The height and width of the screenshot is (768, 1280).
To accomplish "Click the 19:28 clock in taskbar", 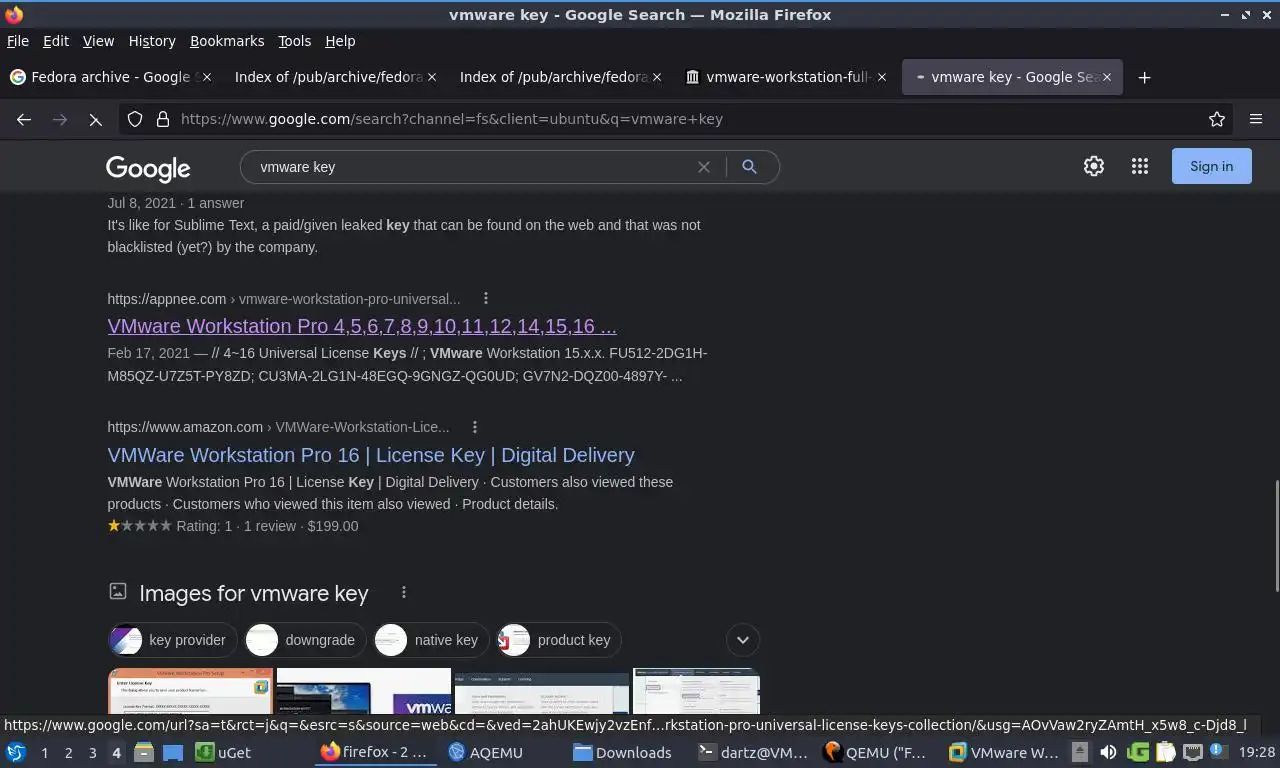I will (x=1256, y=752).
